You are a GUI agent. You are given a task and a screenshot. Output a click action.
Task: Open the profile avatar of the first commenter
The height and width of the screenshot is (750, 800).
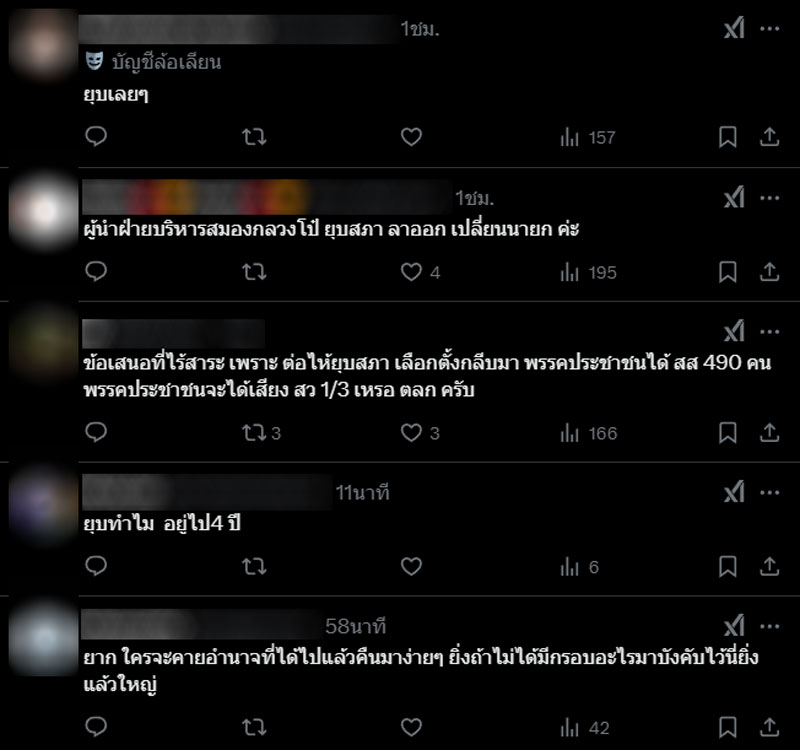click(x=43, y=45)
